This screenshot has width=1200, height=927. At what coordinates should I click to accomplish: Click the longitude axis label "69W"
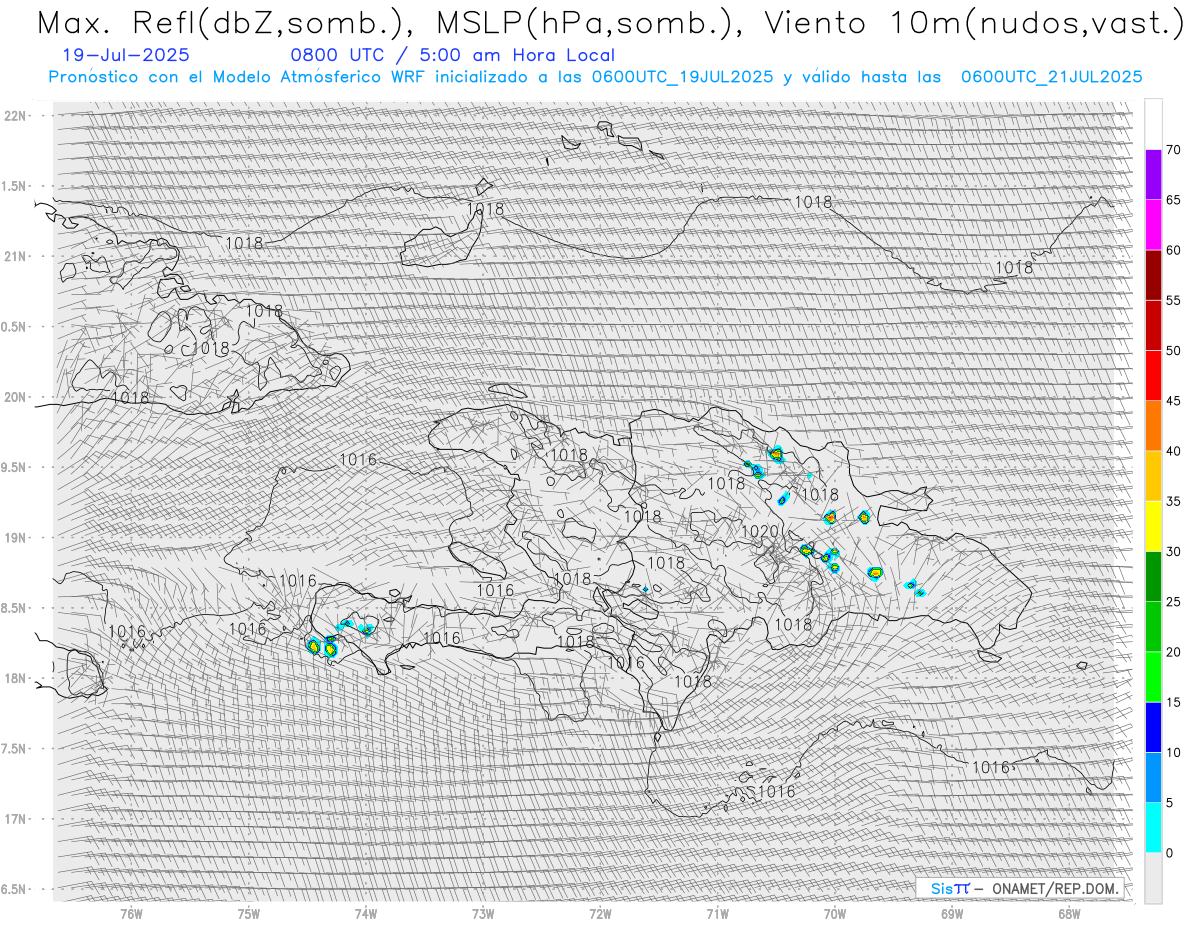click(x=952, y=913)
